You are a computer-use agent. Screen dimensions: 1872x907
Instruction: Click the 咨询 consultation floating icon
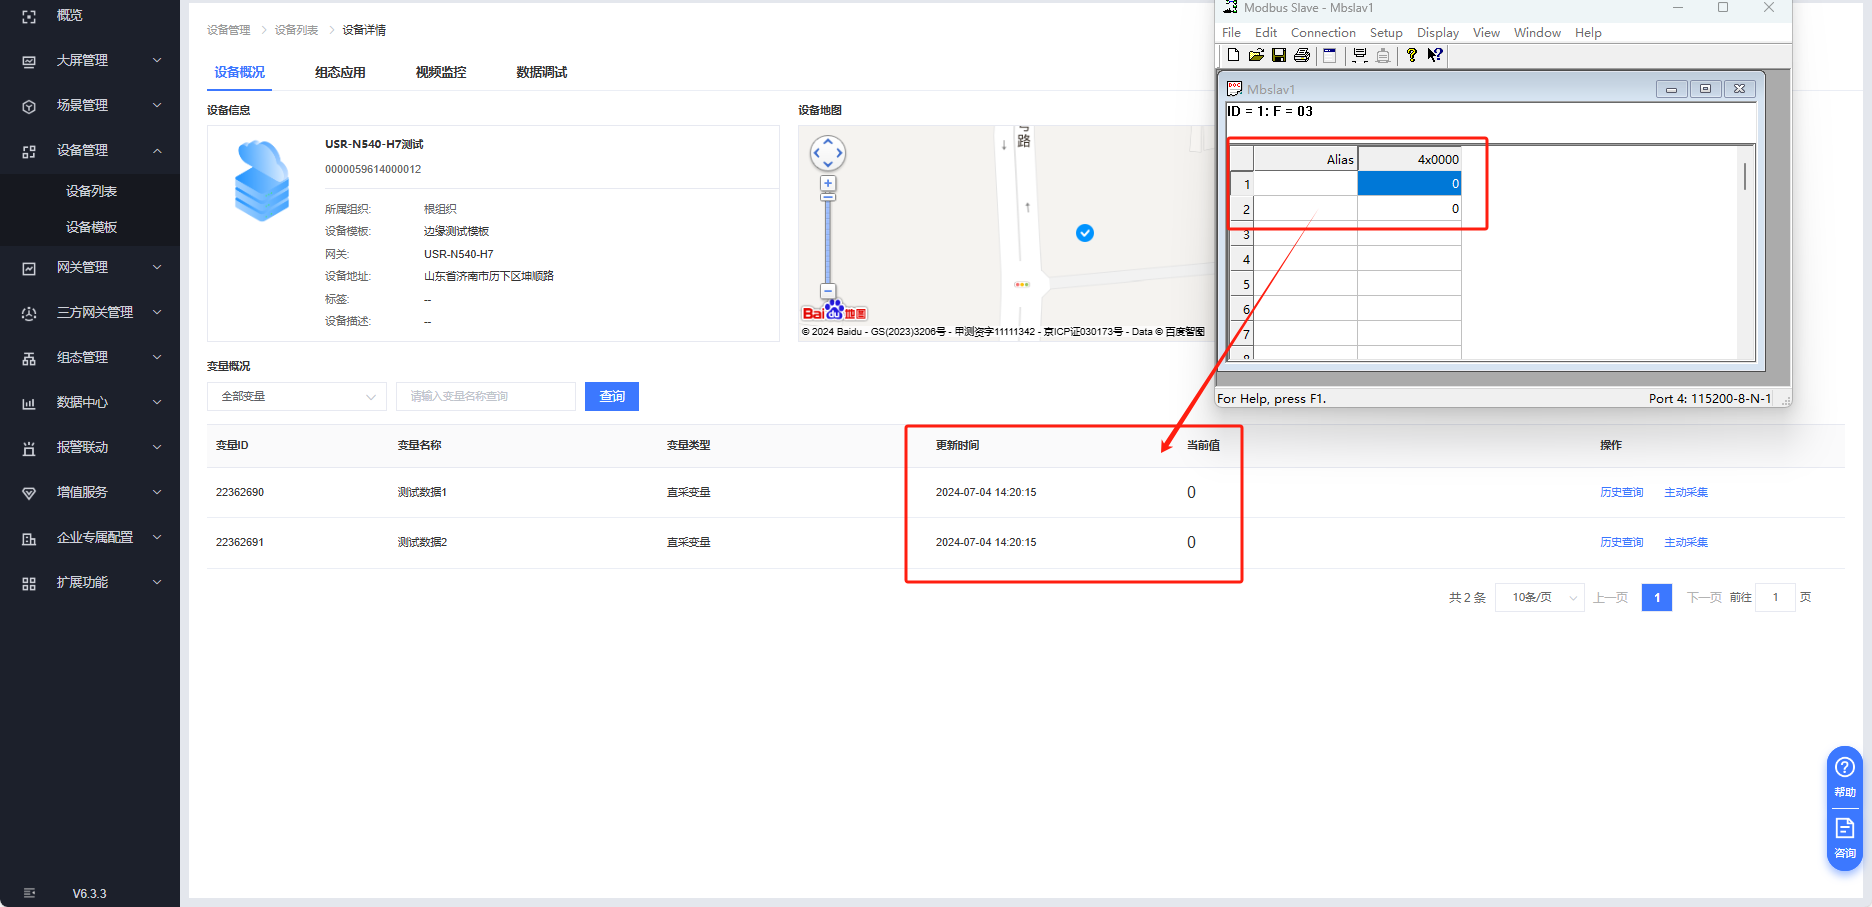pos(1845,836)
